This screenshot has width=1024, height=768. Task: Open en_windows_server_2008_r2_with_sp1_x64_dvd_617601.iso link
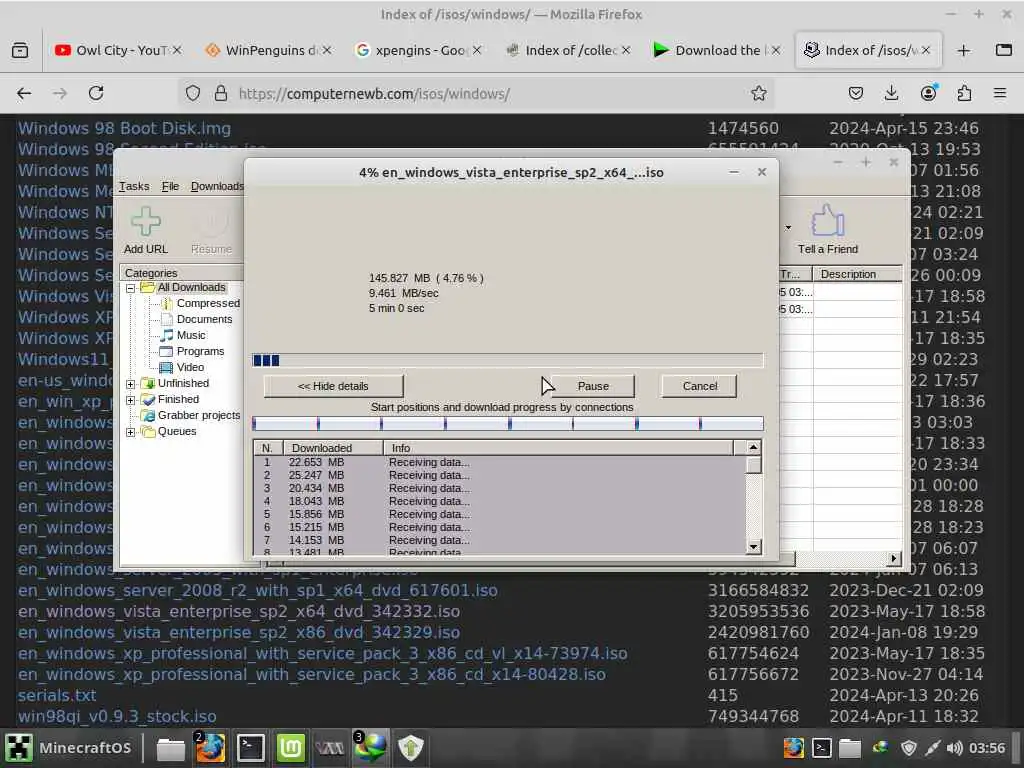click(x=258, y=590)
